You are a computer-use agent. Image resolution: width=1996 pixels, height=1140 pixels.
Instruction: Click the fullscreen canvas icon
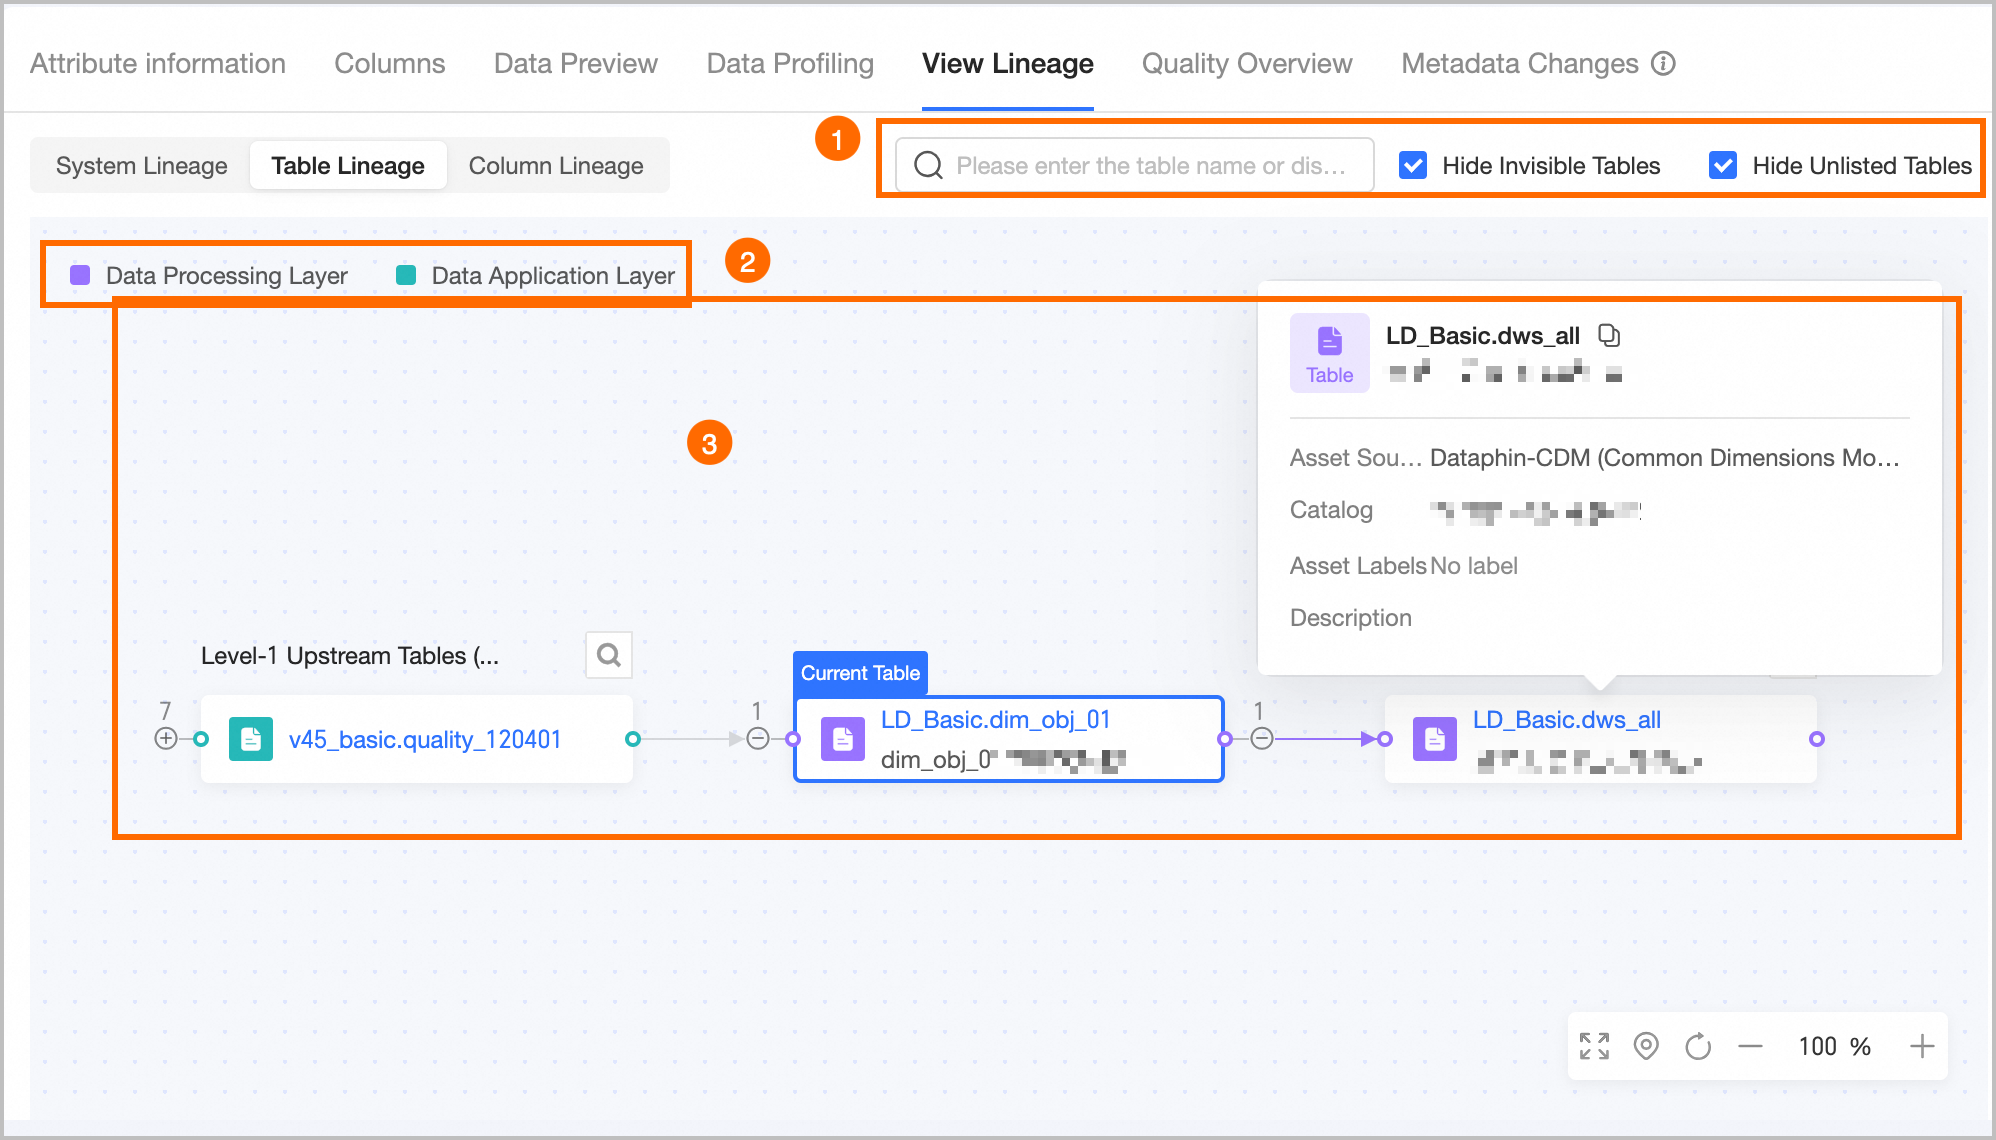pos(1594,1046)
